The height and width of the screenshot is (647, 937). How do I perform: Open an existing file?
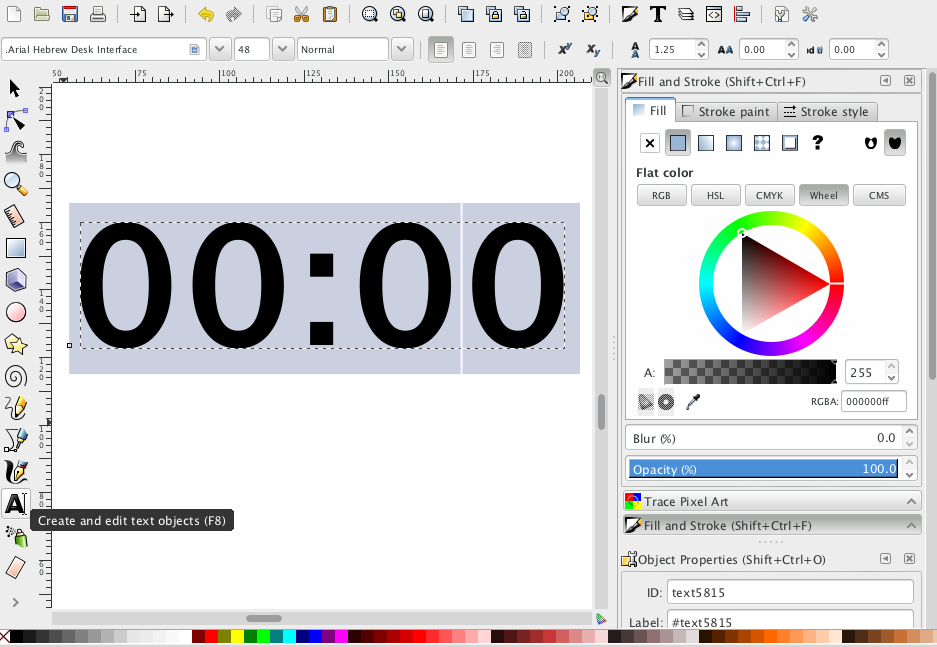point(41,14)
